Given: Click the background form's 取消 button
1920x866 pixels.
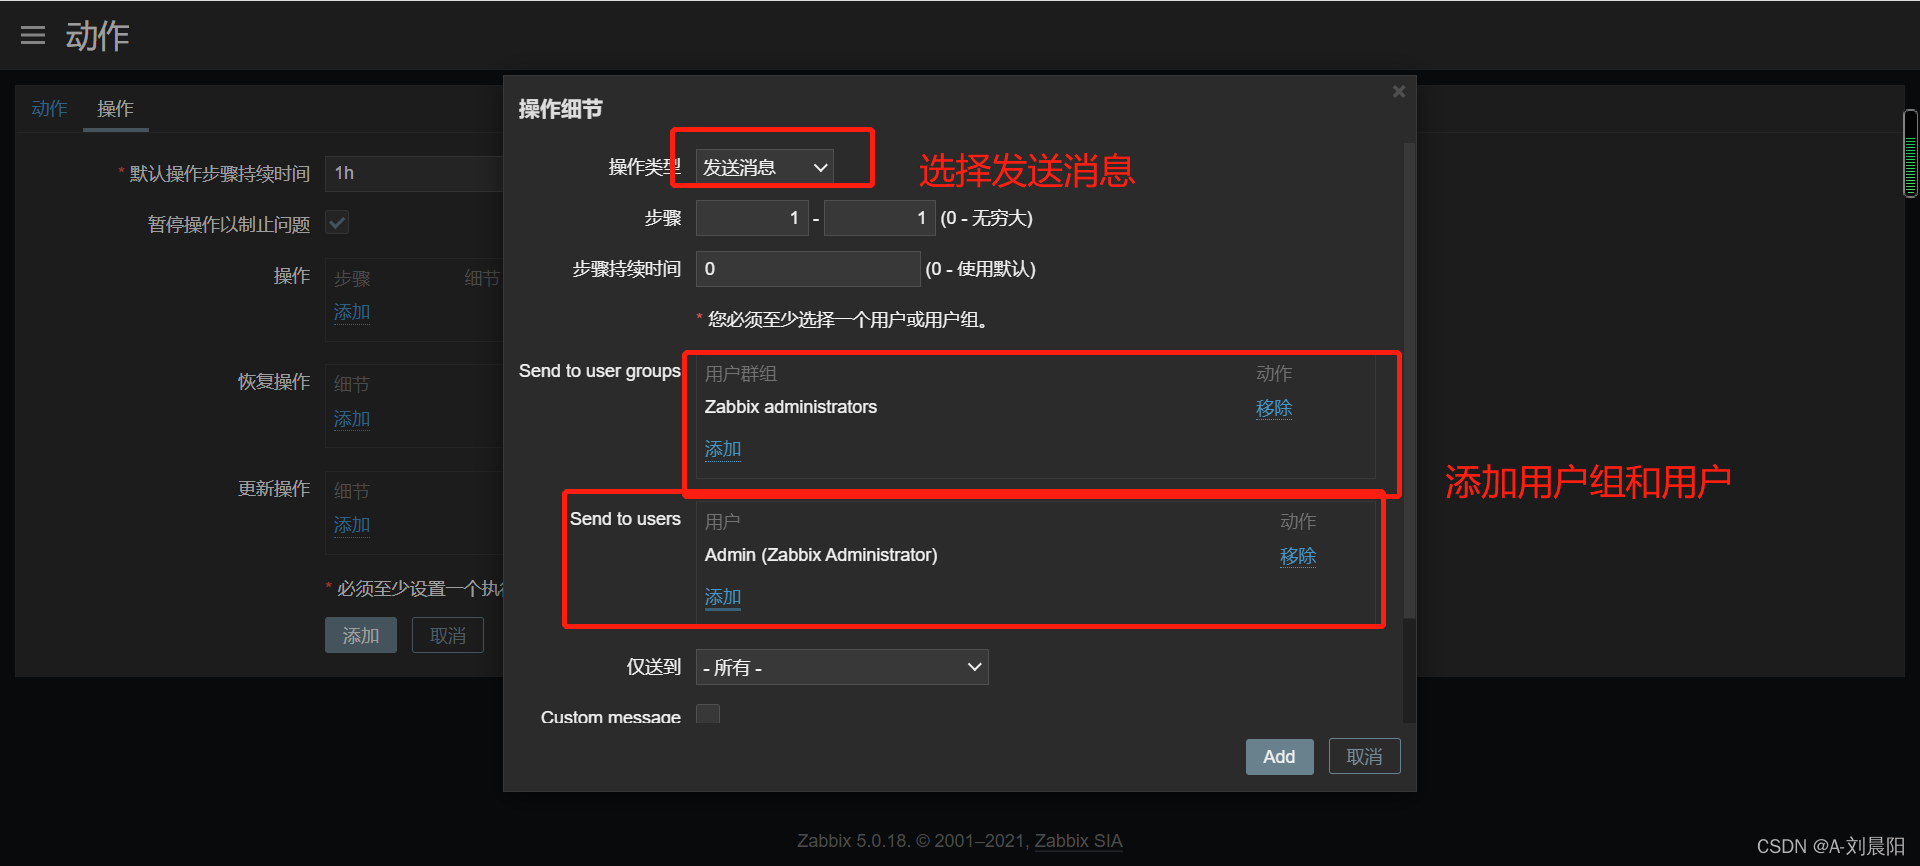Looking at the screenshot, I should coord(448,636).
